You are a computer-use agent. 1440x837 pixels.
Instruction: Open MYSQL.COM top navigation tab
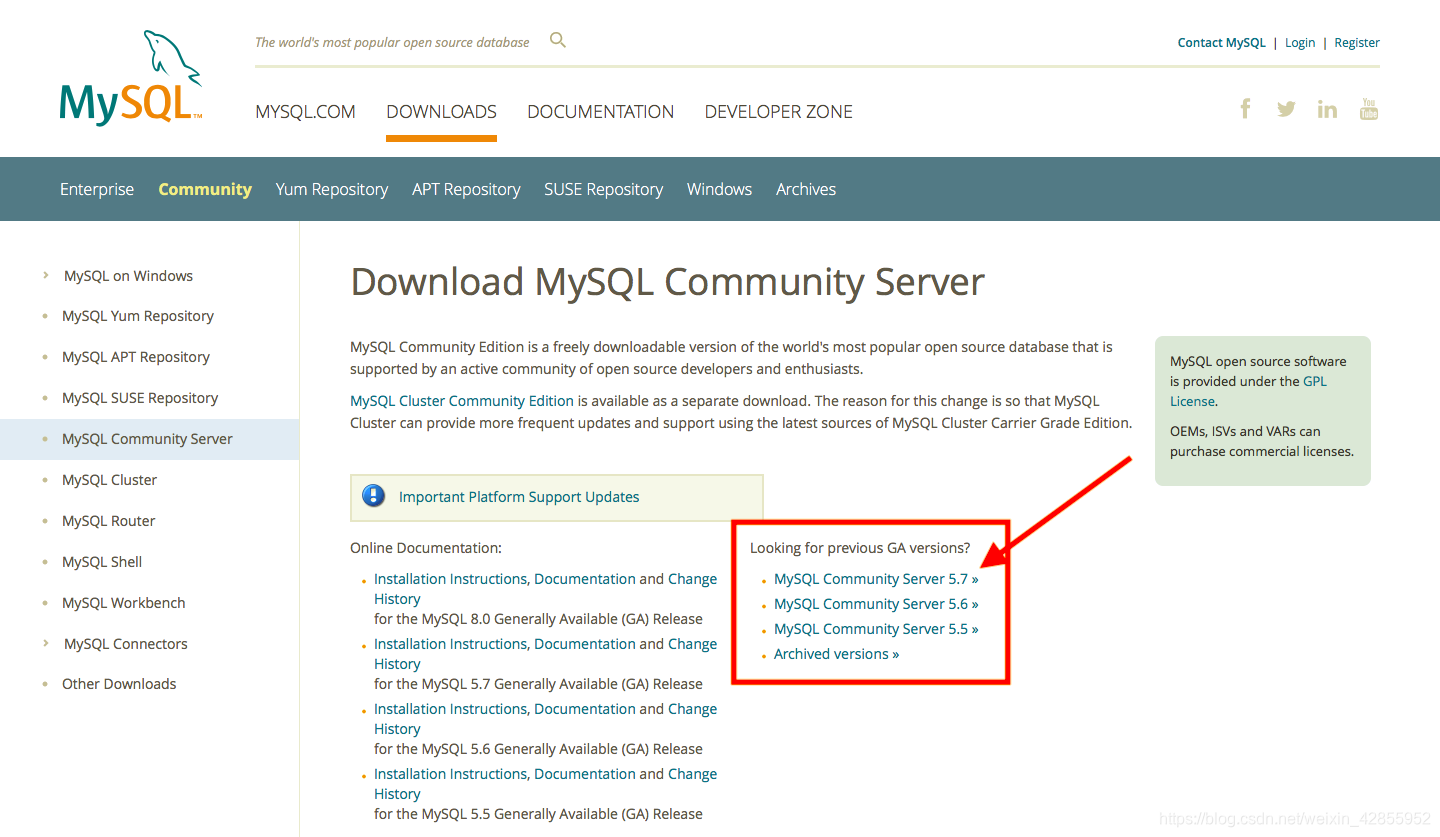coord(305,112)
